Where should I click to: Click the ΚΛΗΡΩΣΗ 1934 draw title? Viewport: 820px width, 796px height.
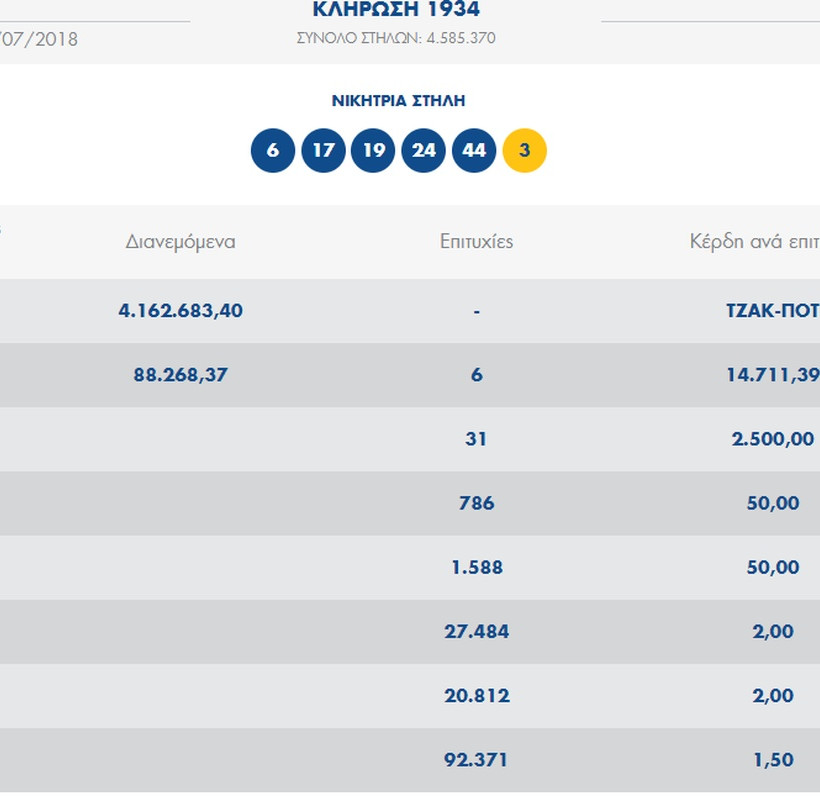pos(396,11)
